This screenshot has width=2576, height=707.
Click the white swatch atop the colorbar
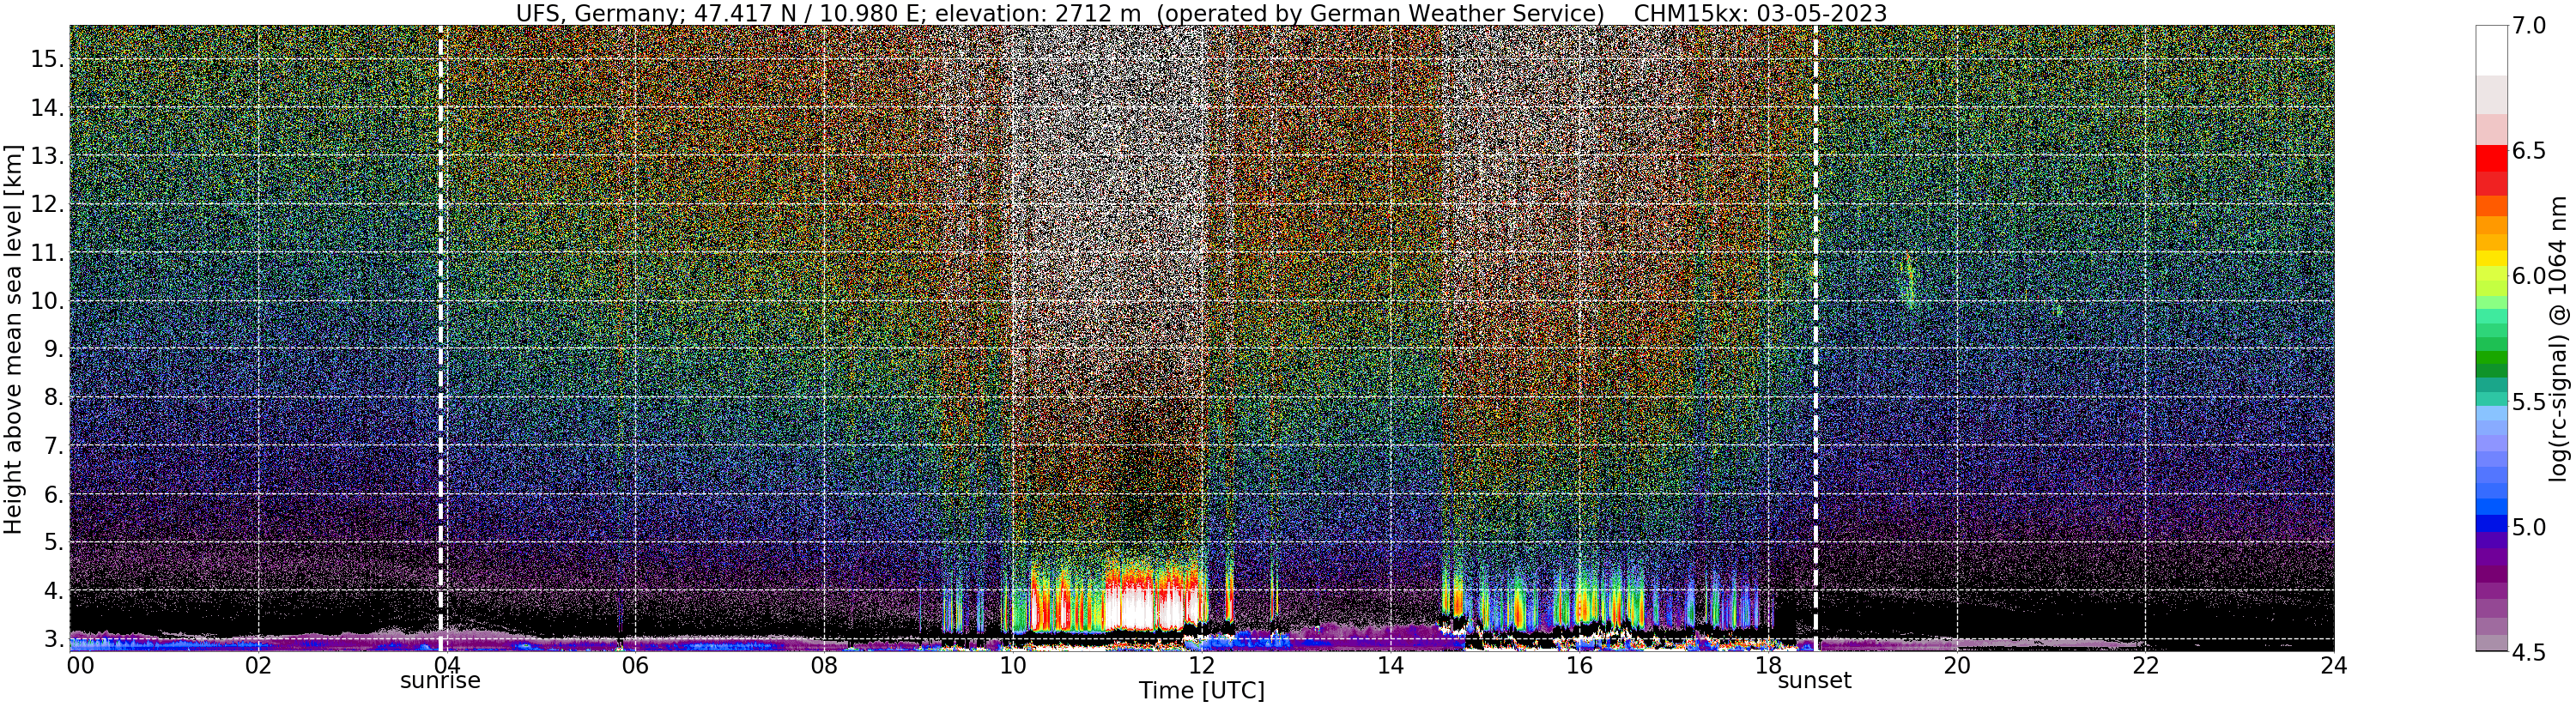click(x=2491, y=50)
